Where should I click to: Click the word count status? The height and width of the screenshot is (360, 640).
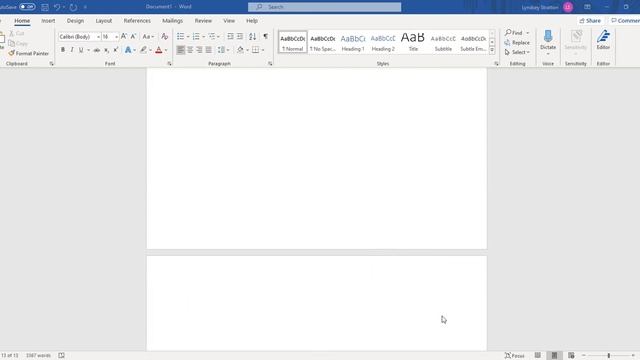[x=38, y=356]
